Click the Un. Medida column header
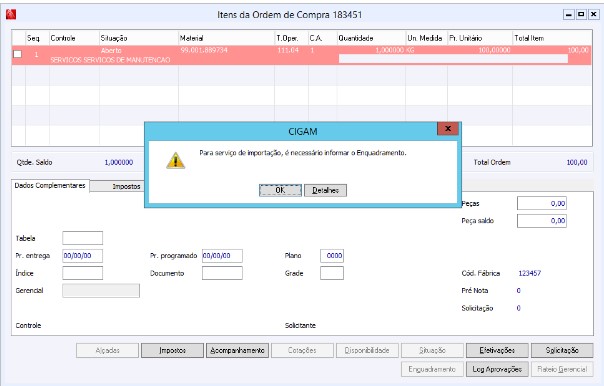Screen dimensions: 604x386 426,38
